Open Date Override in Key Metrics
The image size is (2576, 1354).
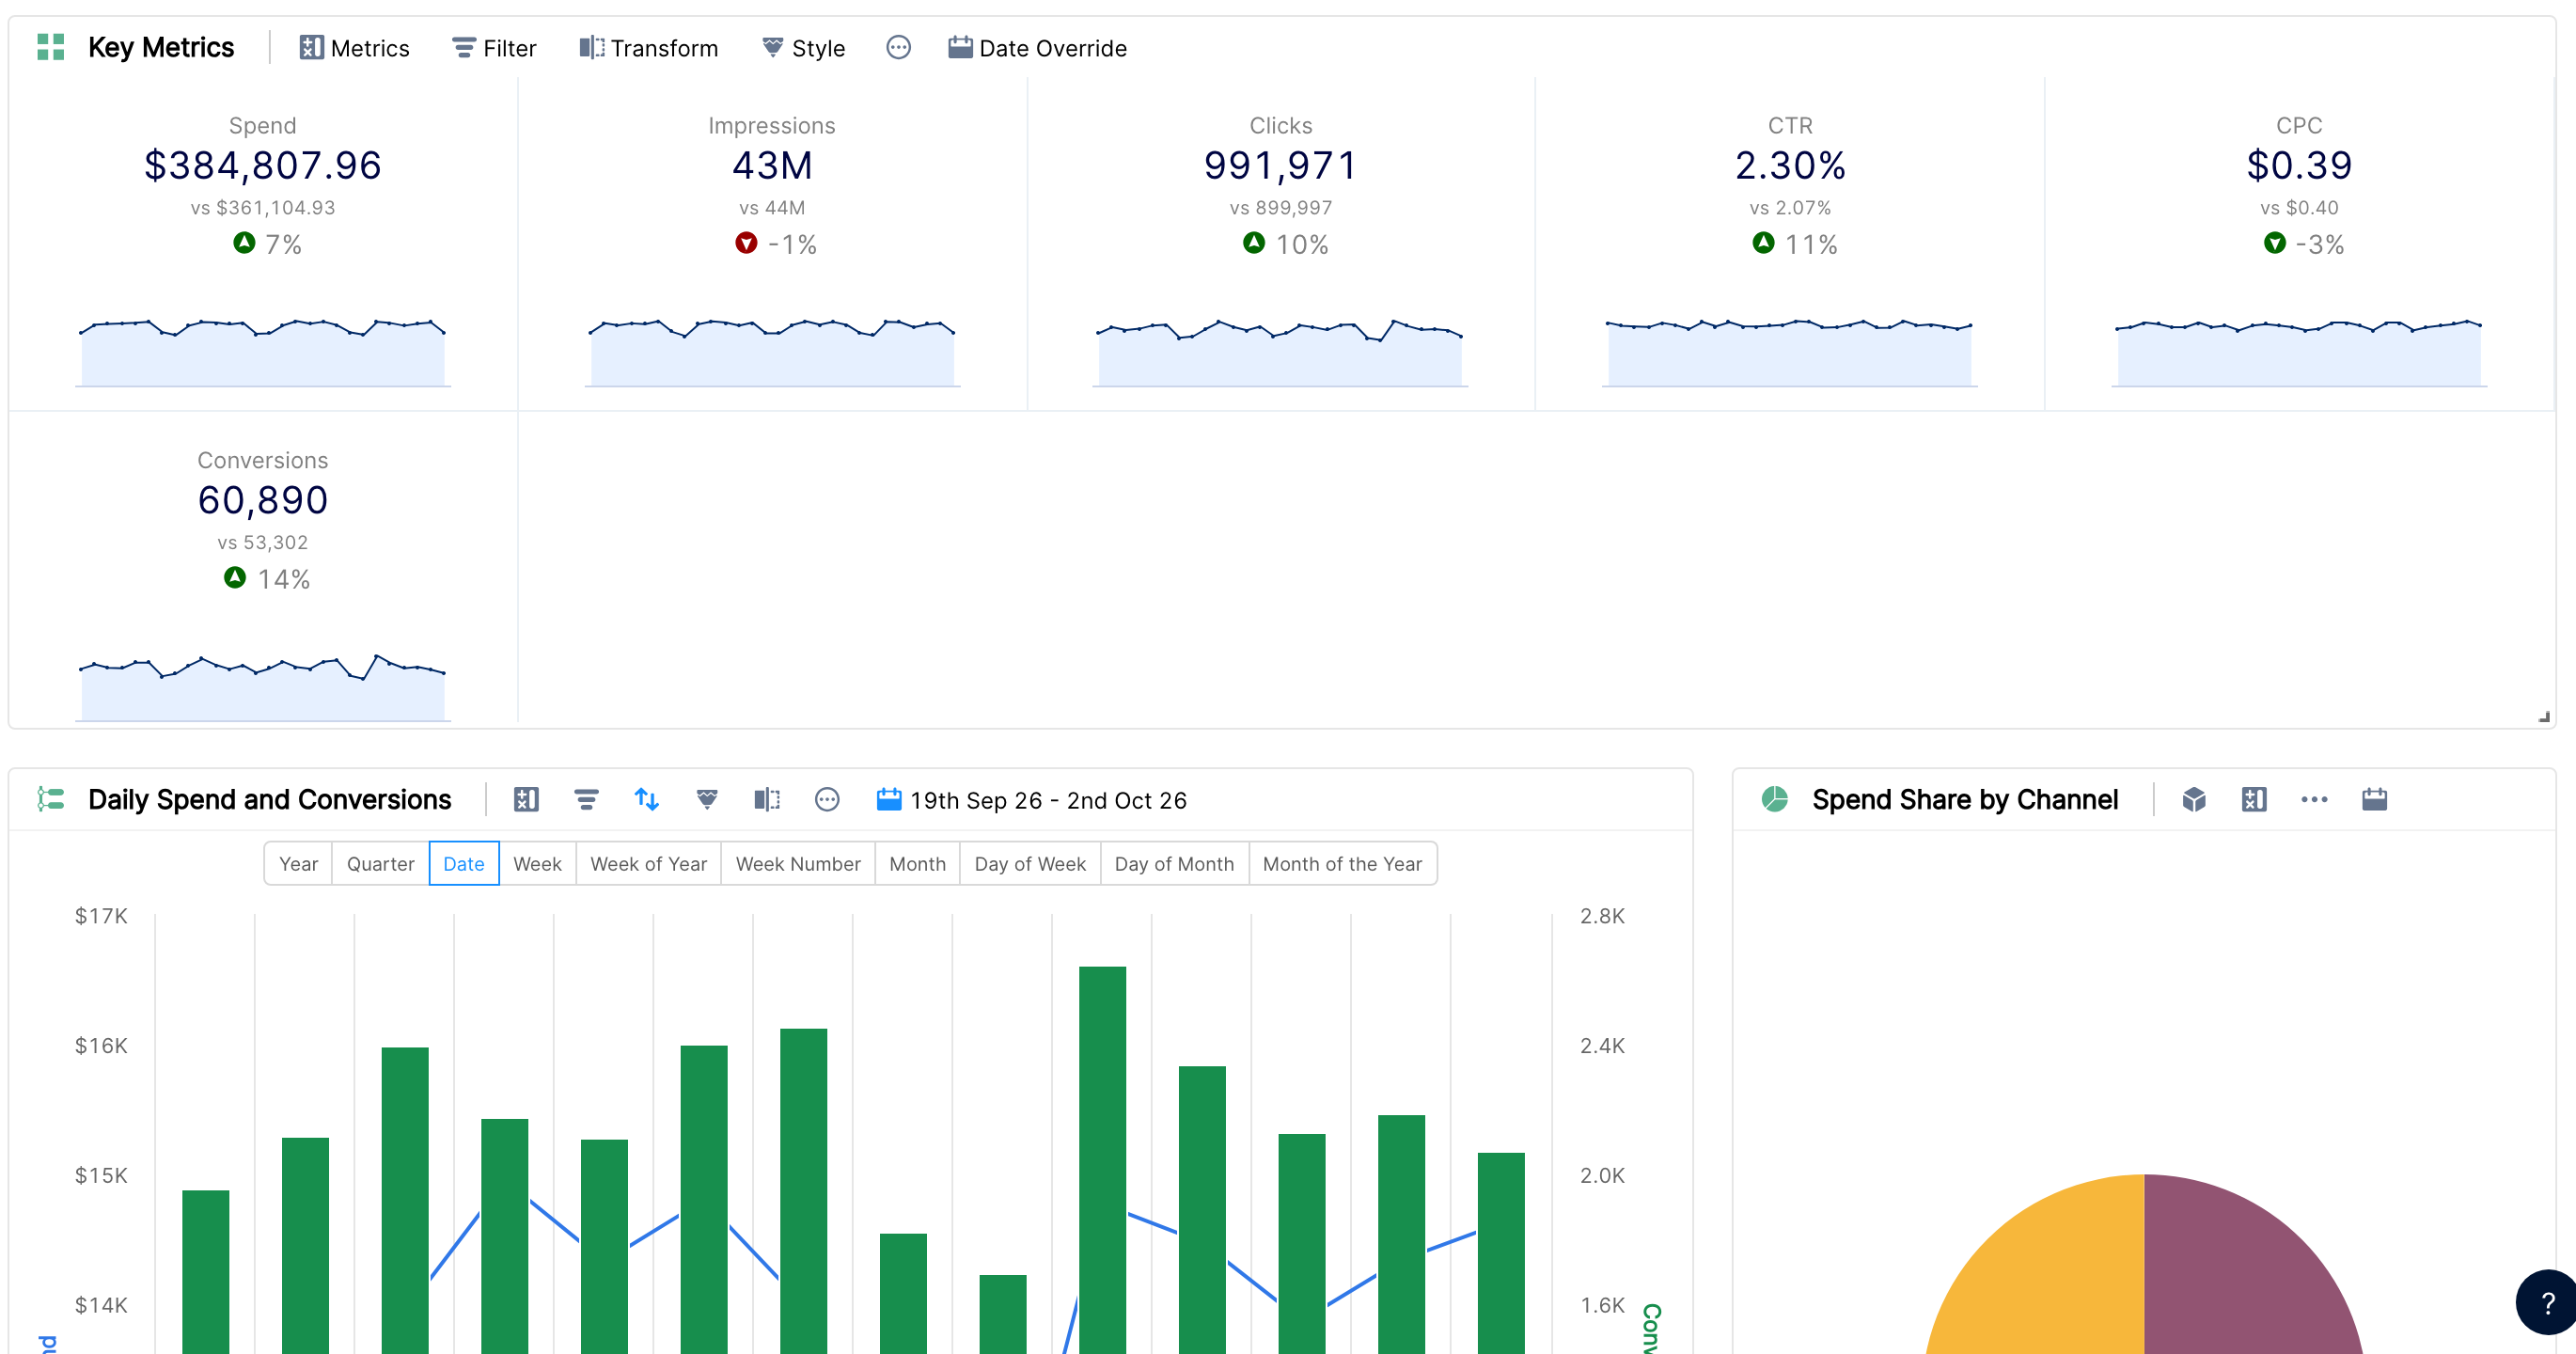(x=1037, y=48)
